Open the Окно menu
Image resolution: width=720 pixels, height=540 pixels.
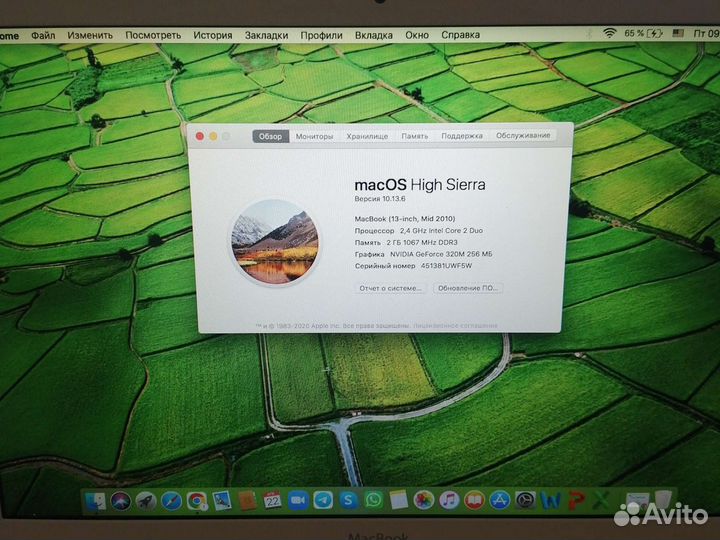click(x=417, y=35)
